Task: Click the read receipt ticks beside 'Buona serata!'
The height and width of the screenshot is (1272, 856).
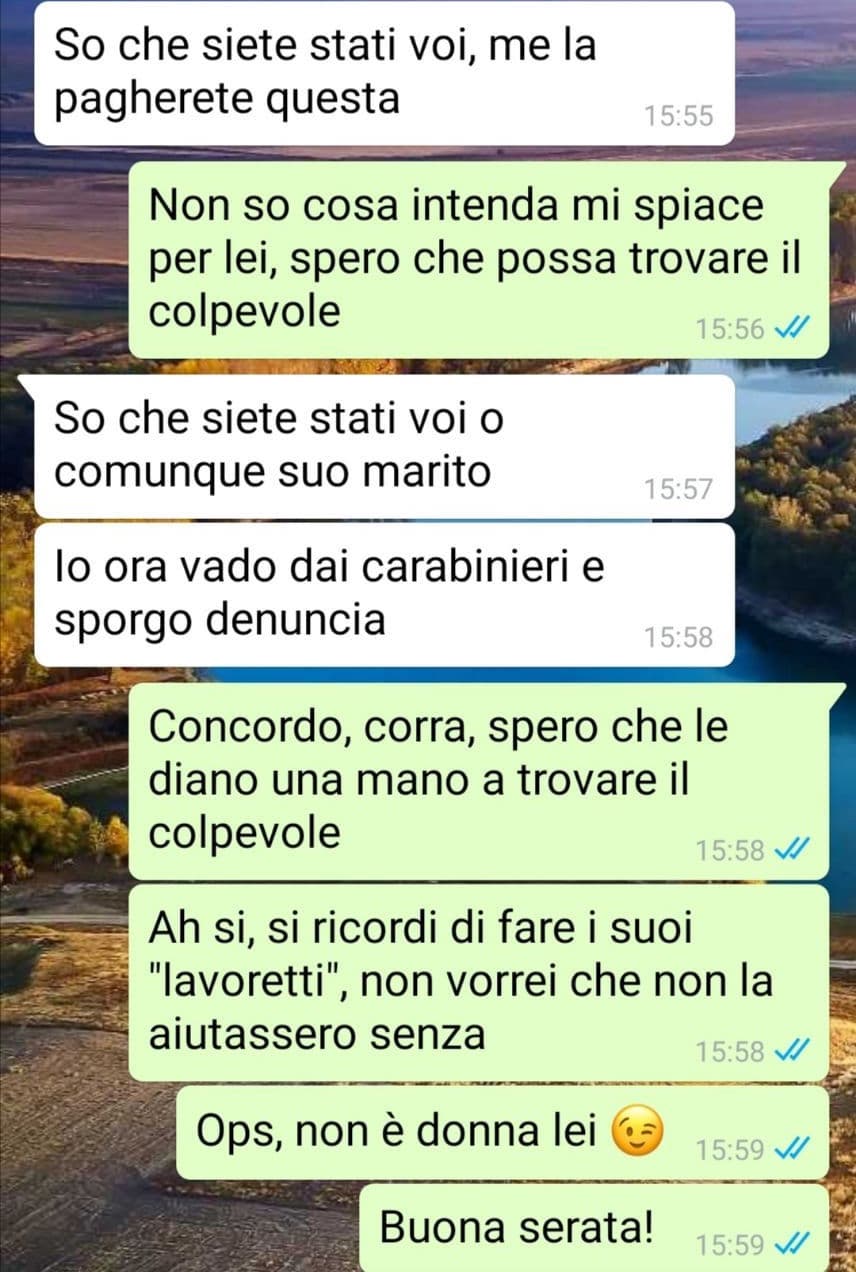Action: tap(791, 1244)
